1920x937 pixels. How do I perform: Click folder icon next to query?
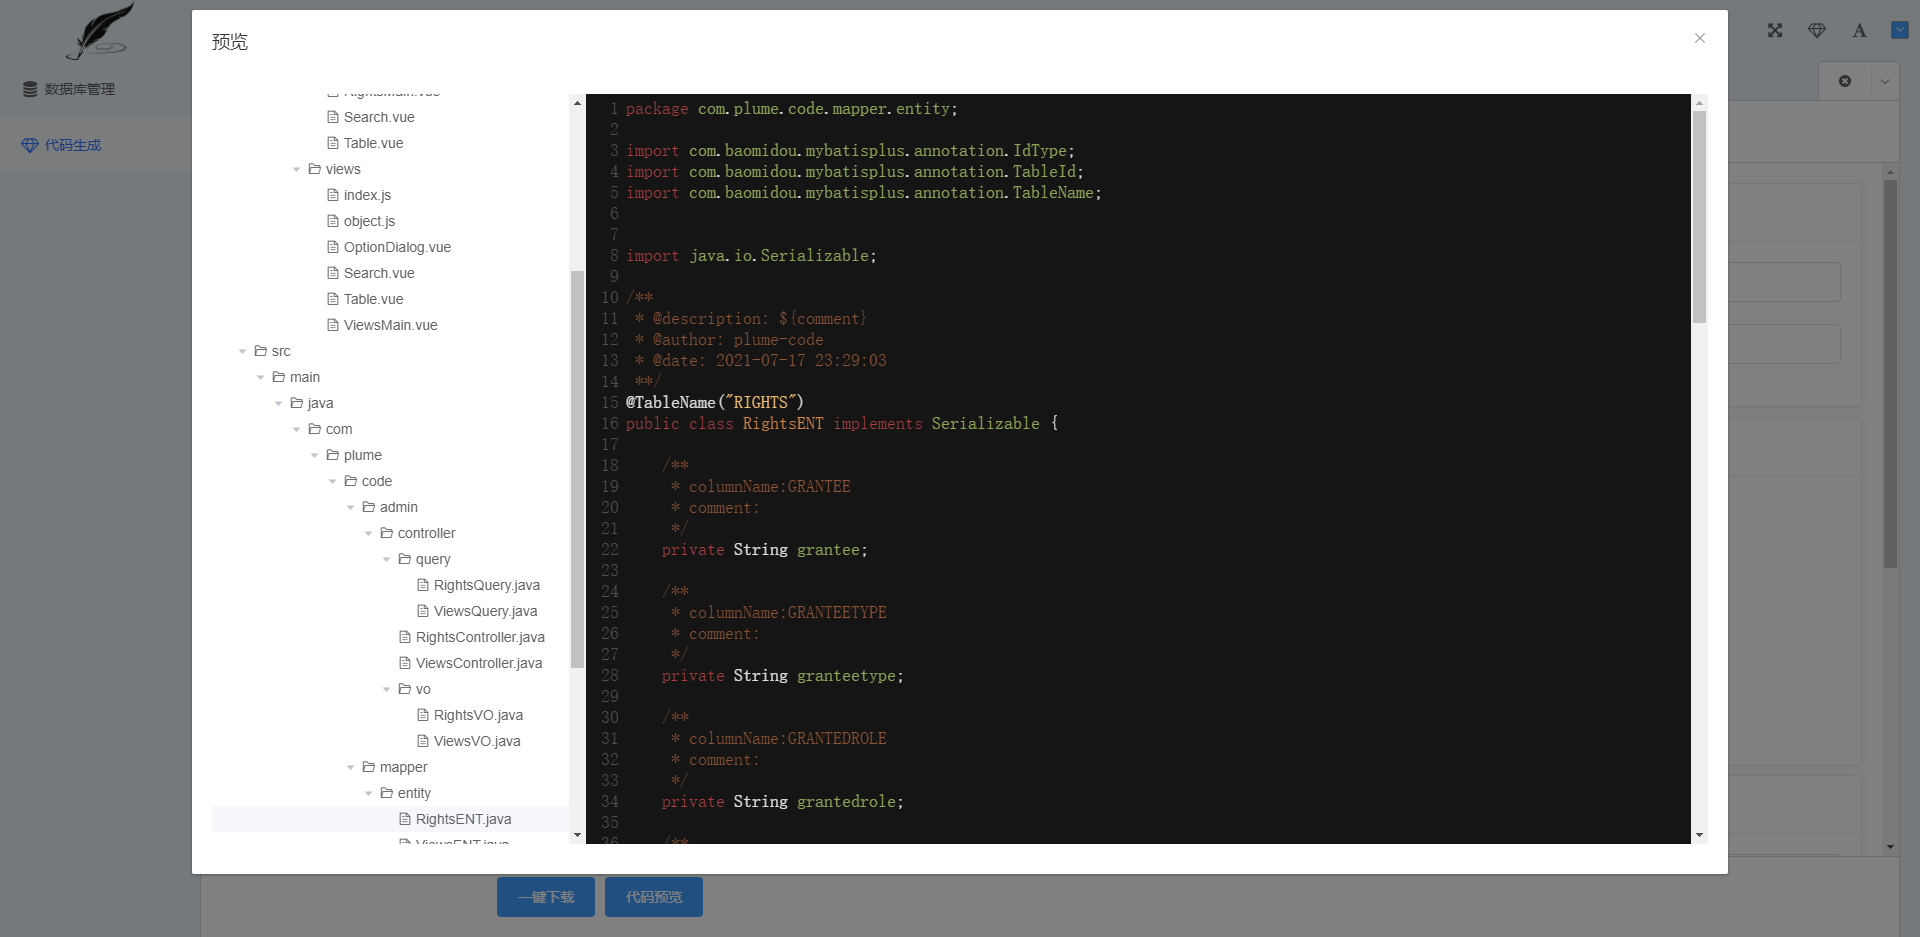(x=405, y=559)
